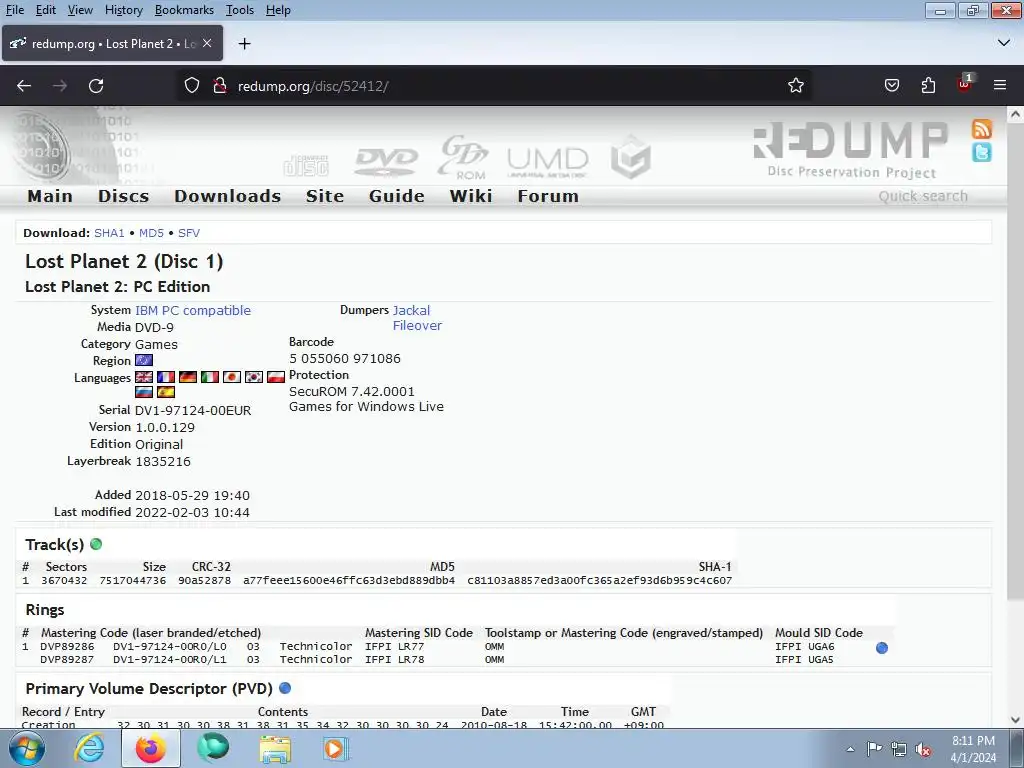Click the Italian language flag
Image resolution: width=1024 pixels, height=768 pixels.
pyautogui.click(x=210, y=377)
